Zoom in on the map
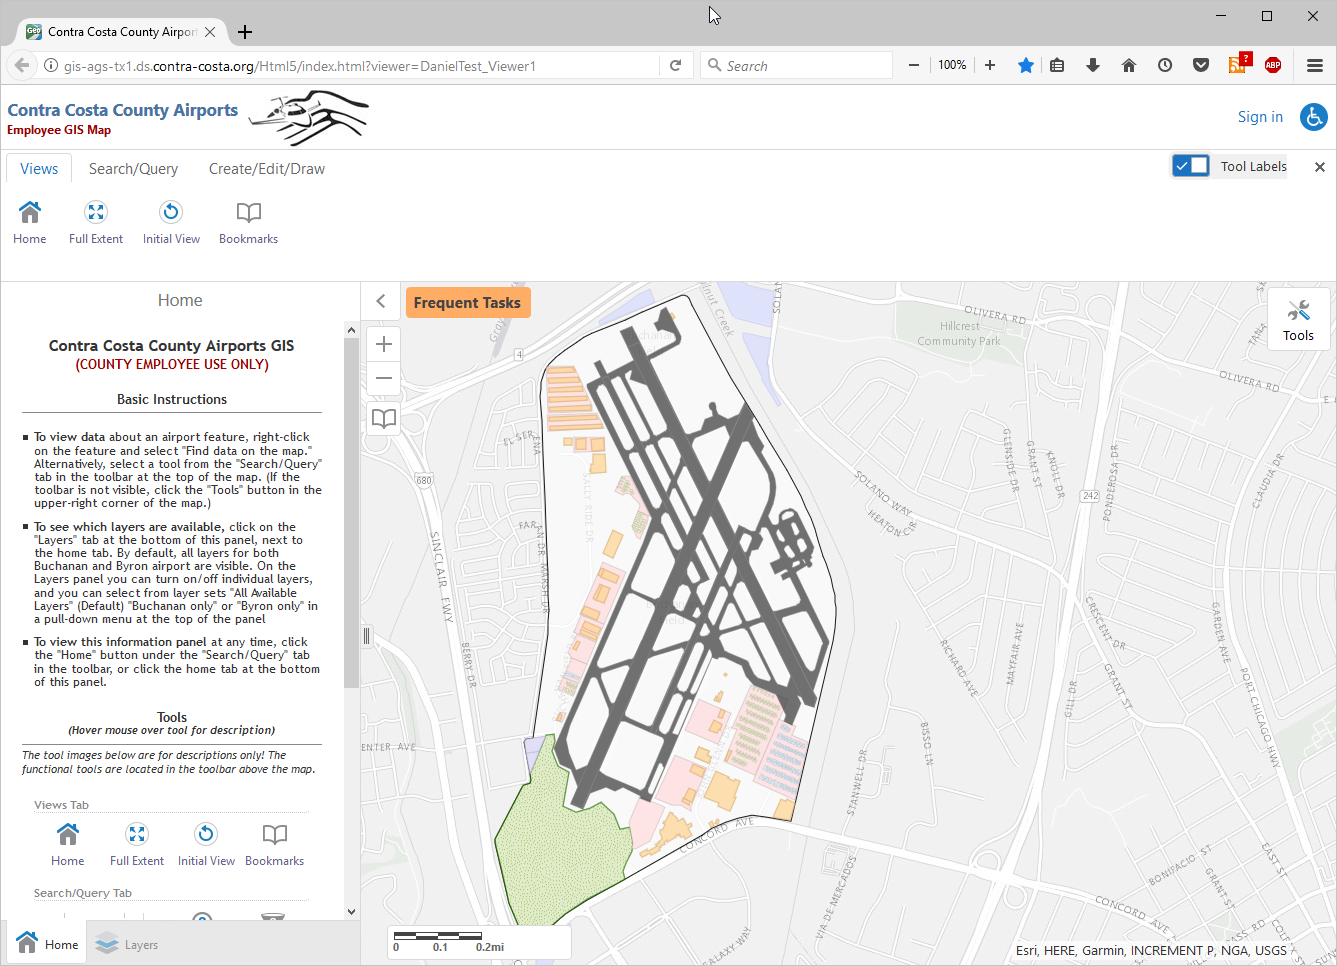This screenshot has height=966, width=1337. coord(384,345)
